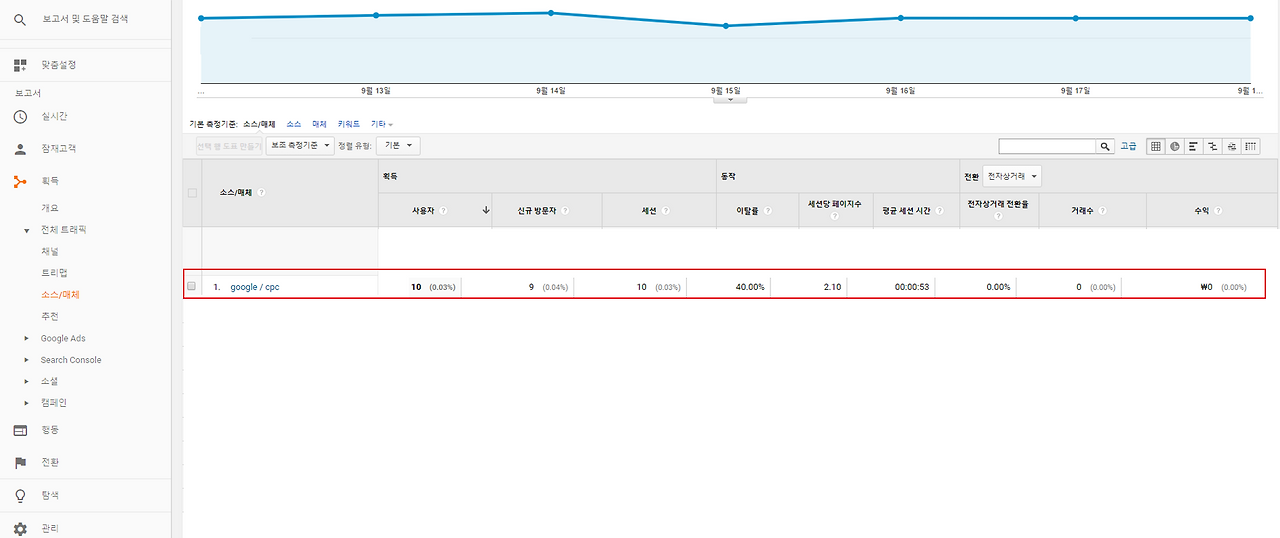The height and width of the screenshot is (538, 1280).
Task: Click help icon next to 이탈률
Action: (x=767, y=211)
